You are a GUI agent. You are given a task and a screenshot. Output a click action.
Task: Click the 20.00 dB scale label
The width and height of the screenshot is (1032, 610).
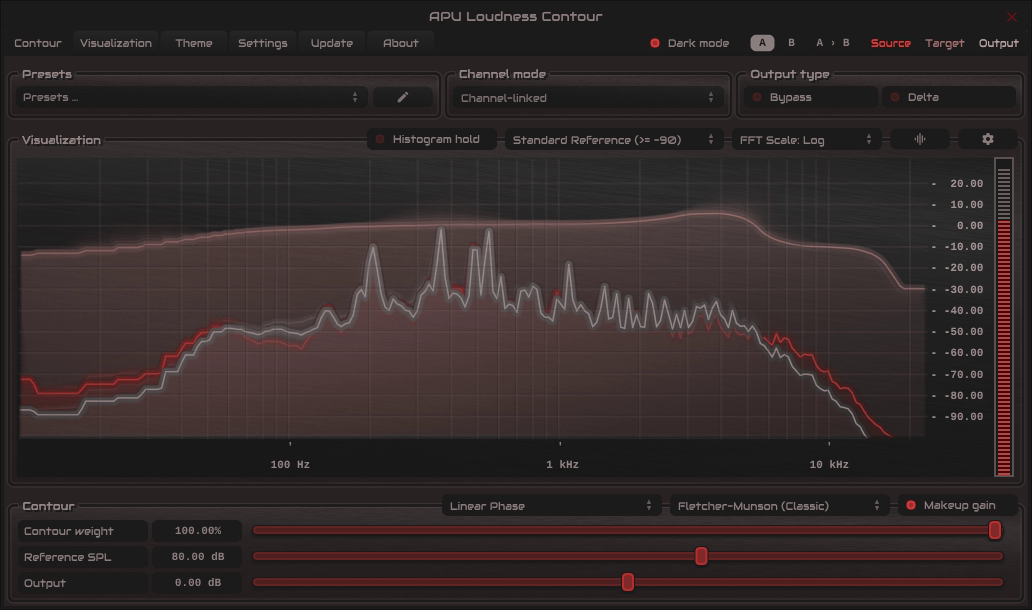(x=966, y=184)
